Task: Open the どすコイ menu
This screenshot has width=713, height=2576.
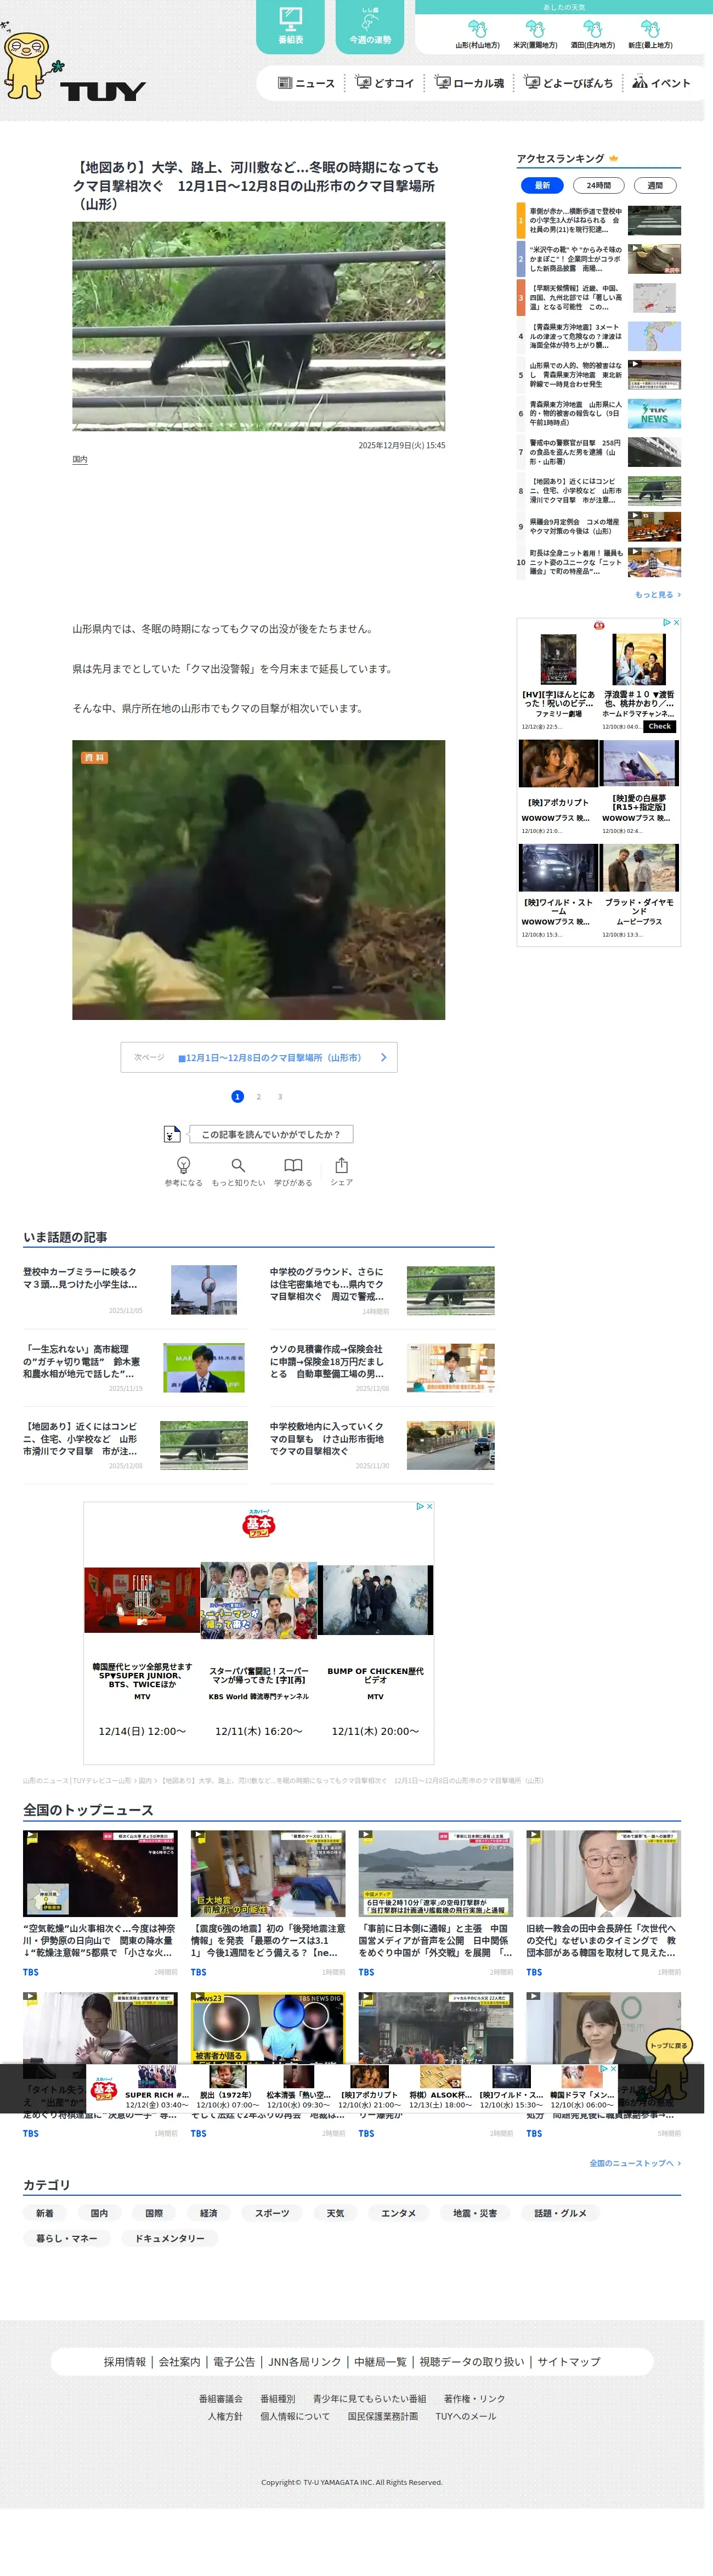Action: [384, 83]
